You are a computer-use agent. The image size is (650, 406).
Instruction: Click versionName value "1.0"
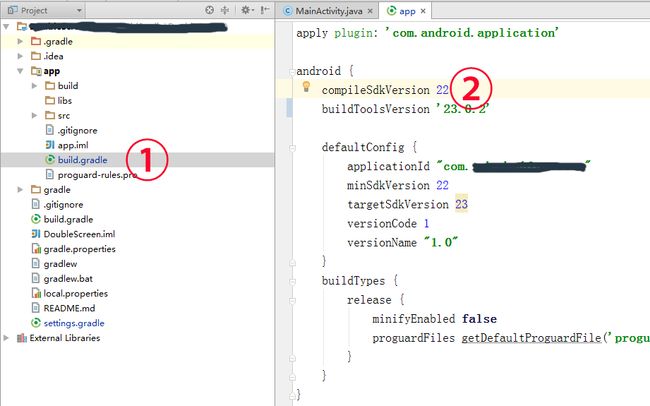point(441,243)
